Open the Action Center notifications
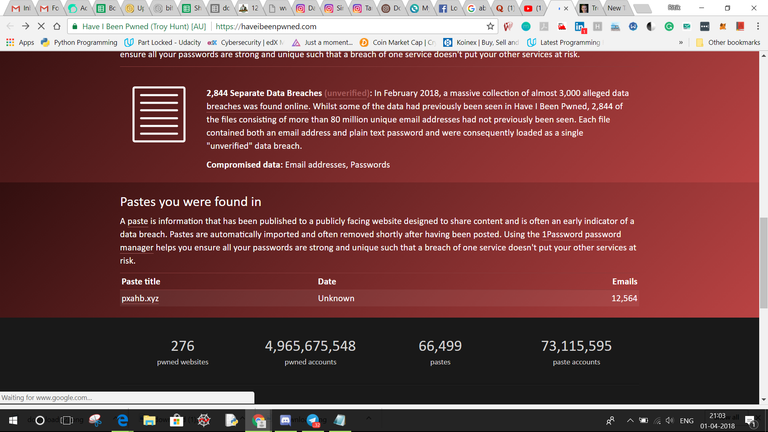This screenshot has height=432, width=768. pos(750,420)
